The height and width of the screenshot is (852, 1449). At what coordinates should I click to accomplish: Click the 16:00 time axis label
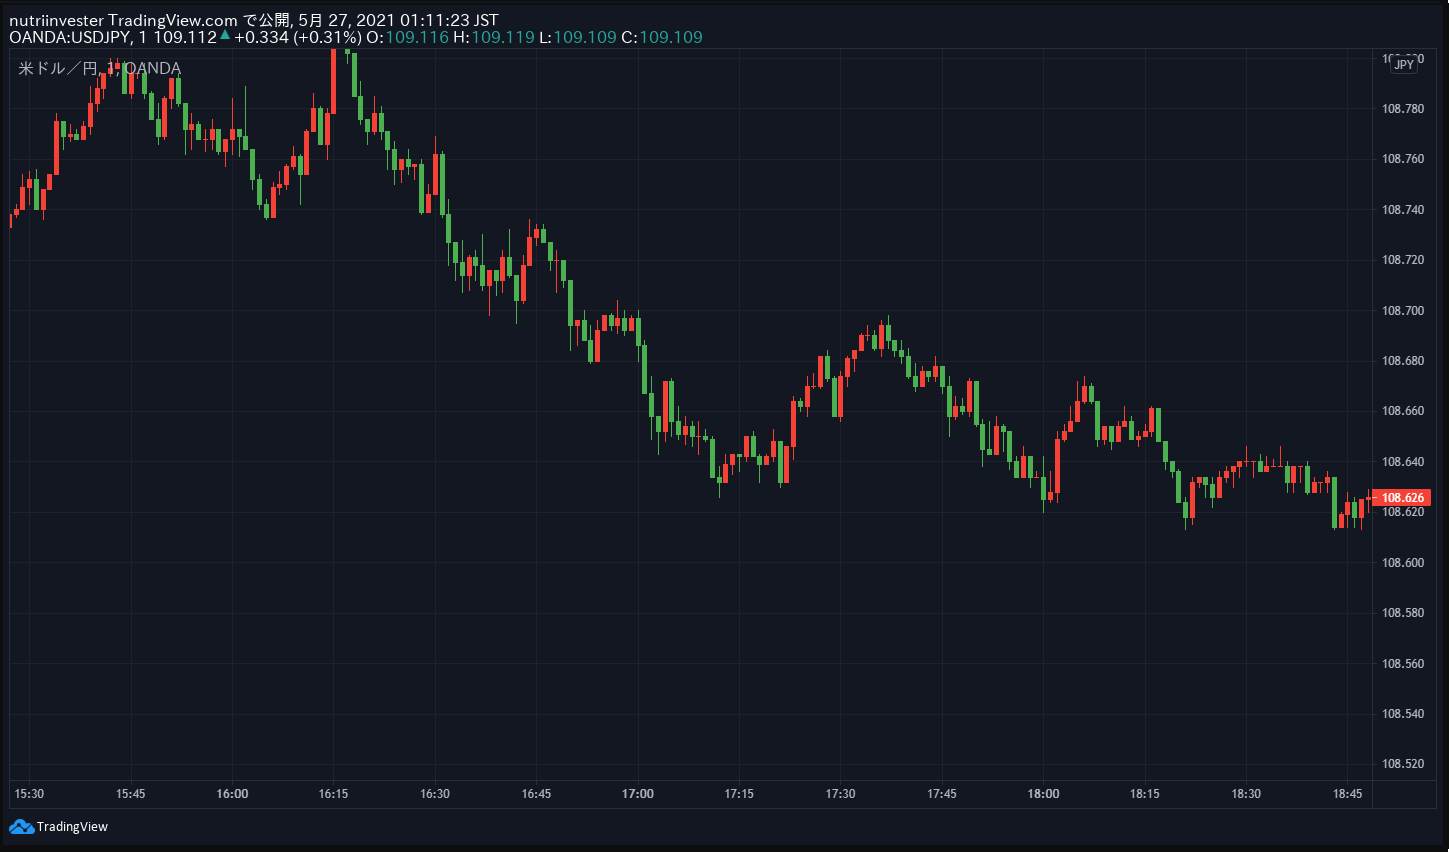coord(232,794)
